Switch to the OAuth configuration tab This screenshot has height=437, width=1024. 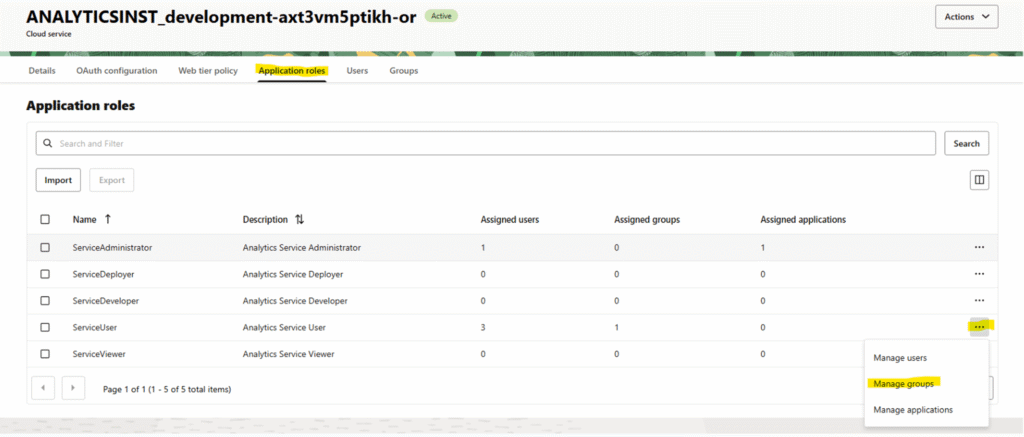click(116, 71)
